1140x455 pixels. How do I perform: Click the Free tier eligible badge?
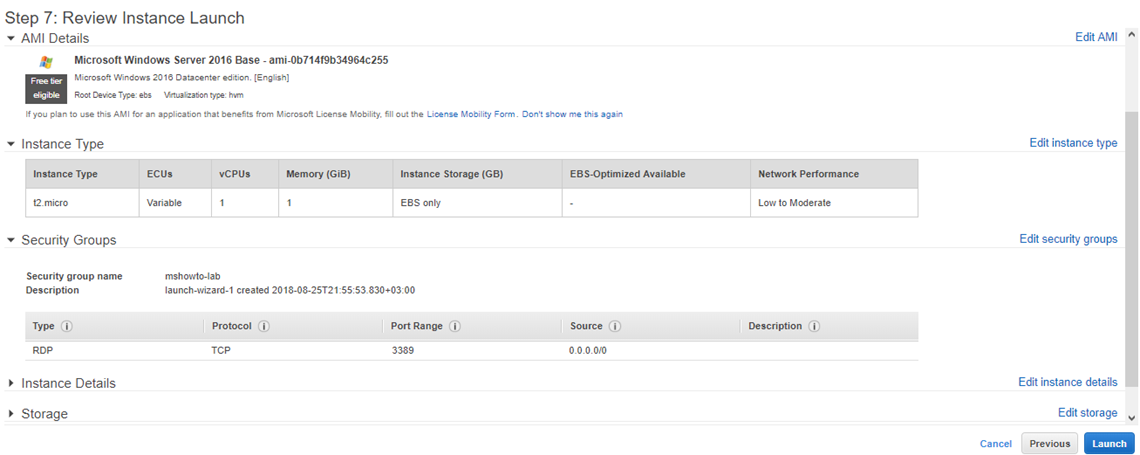pyautogui.click(x=47, y=89)
